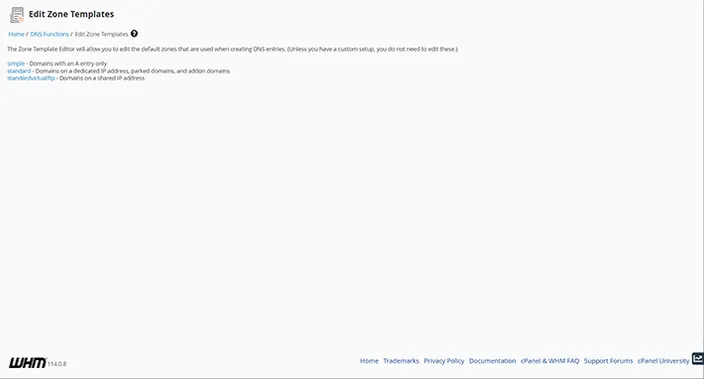Open the footer Home link
This screenshot has height=379, width=704.
(369, 361)
